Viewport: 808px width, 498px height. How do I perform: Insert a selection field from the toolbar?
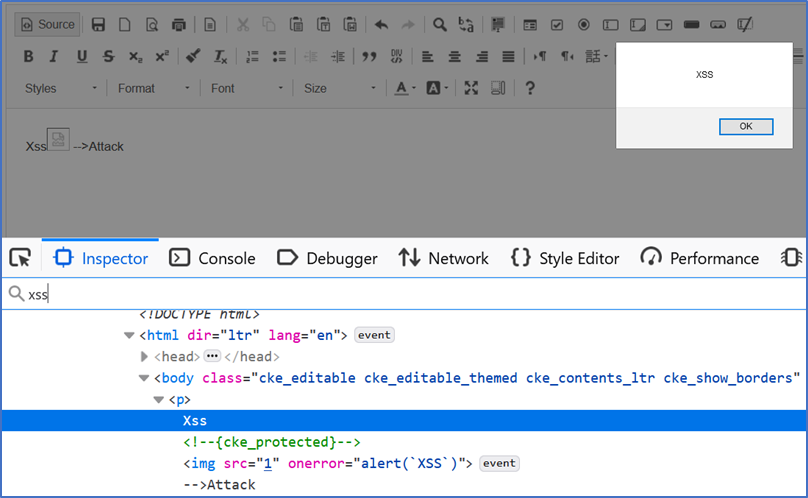[x=664, y=24]
